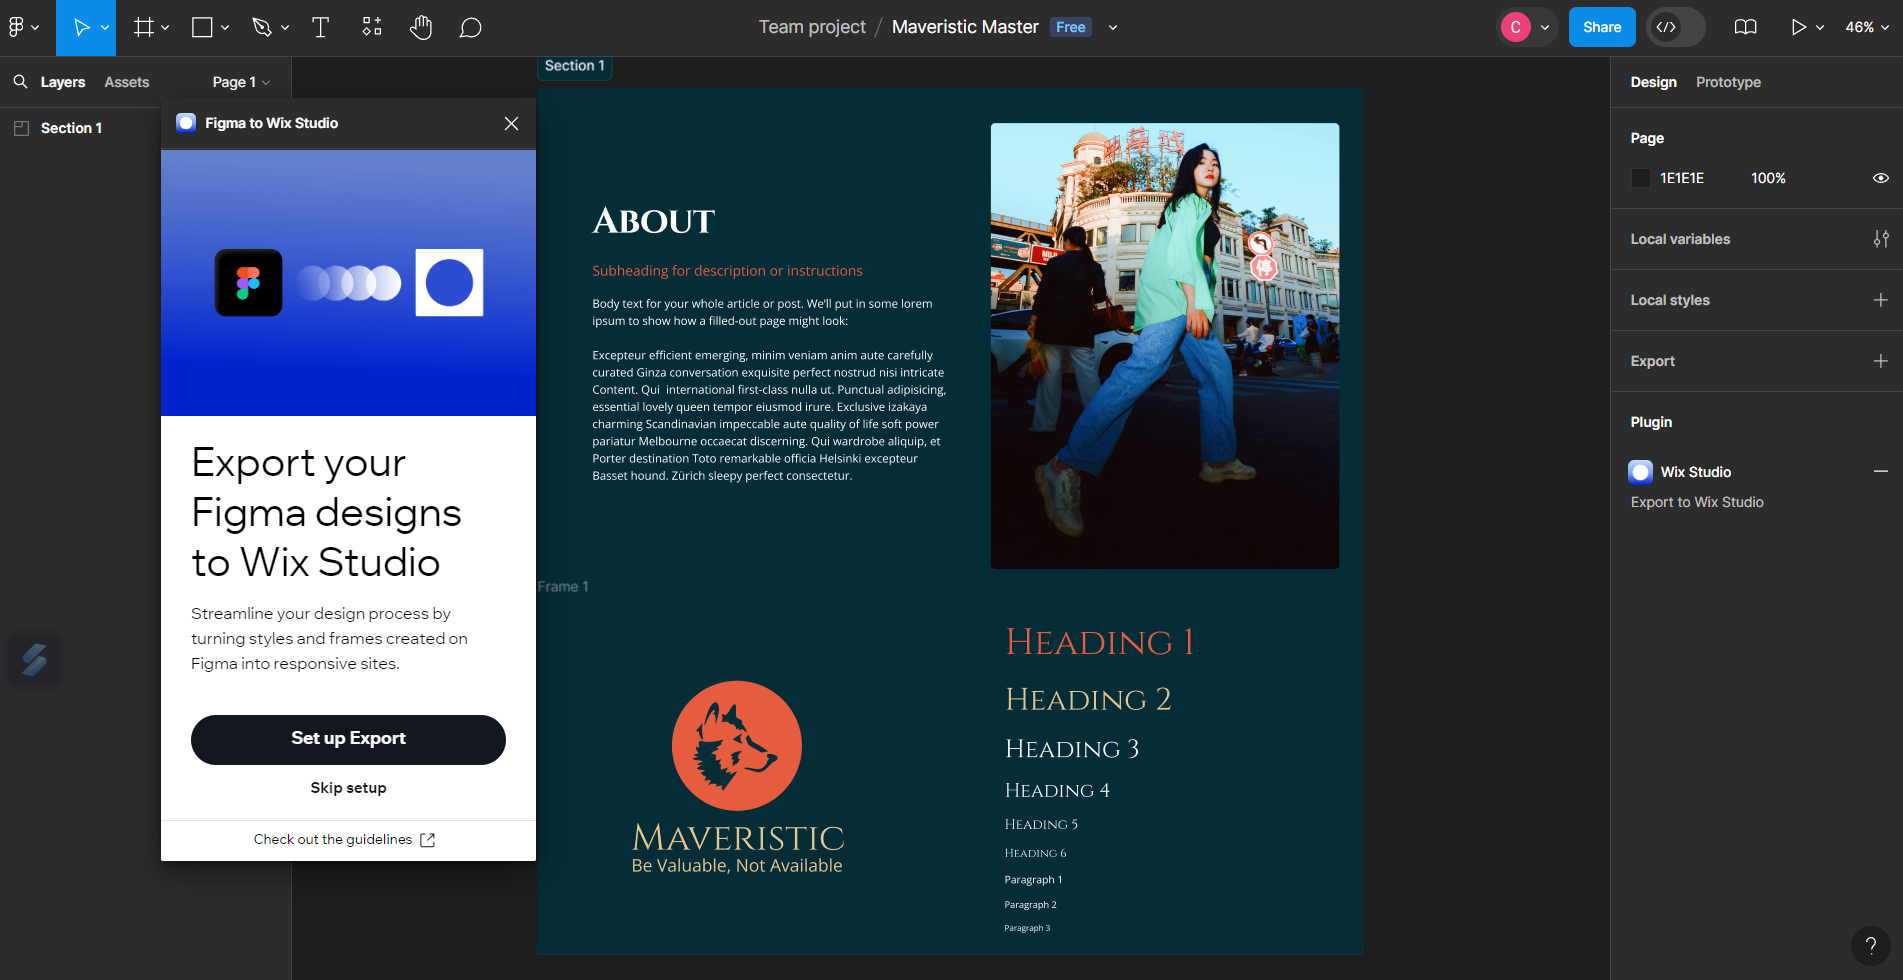Image resolution: width=1903 pixels, height=980 pixels.
Task: Open the Libraries book icon
Action: 1745,27
